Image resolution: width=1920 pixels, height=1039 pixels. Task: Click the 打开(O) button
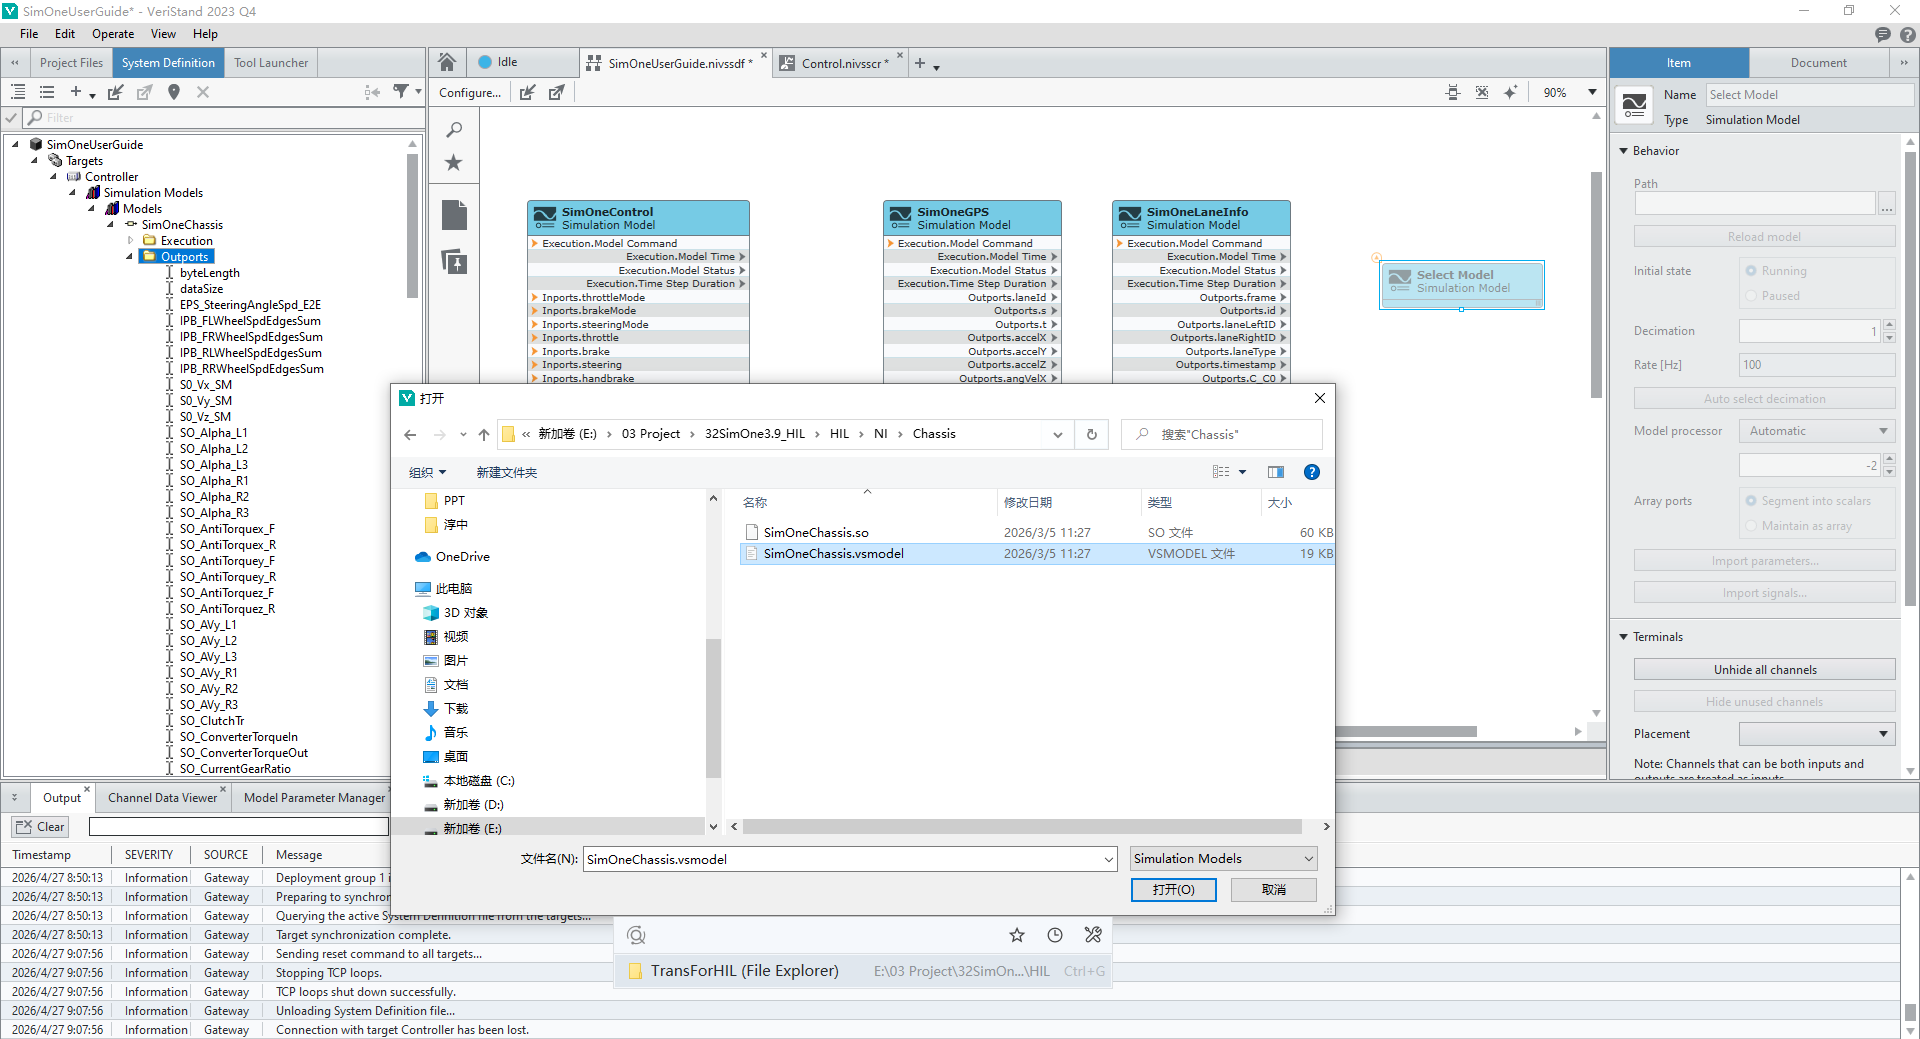point(1174,890)
